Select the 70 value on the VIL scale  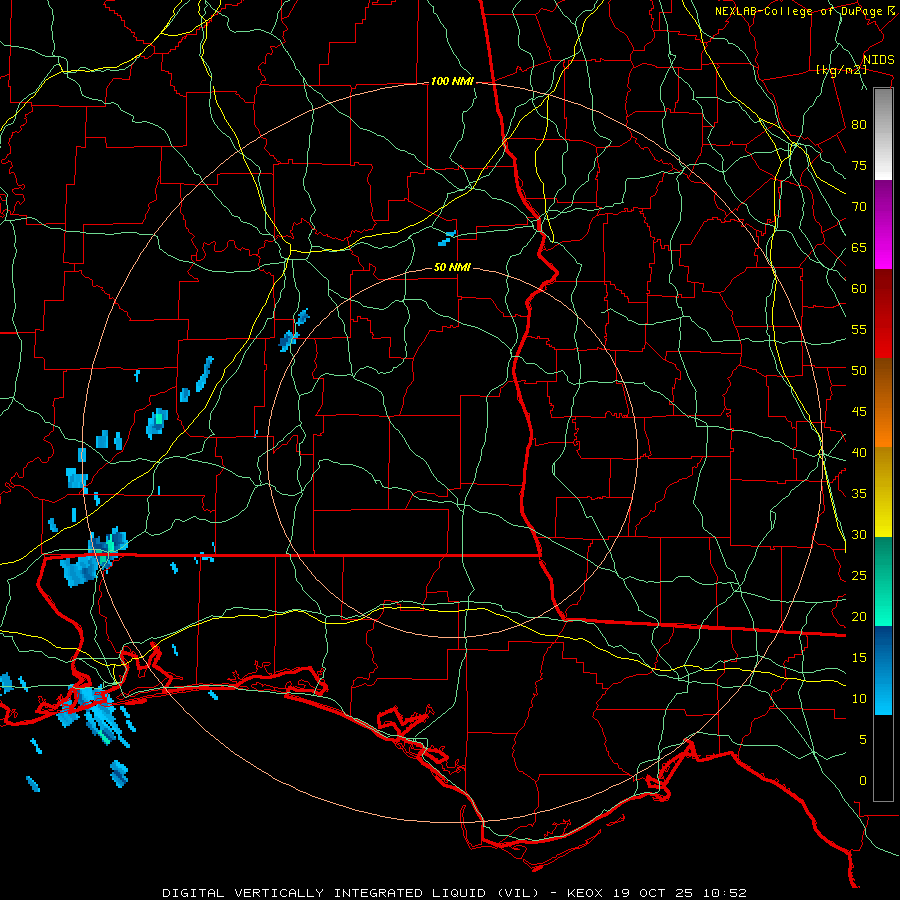pyautogui.click(x=859, y=207)
